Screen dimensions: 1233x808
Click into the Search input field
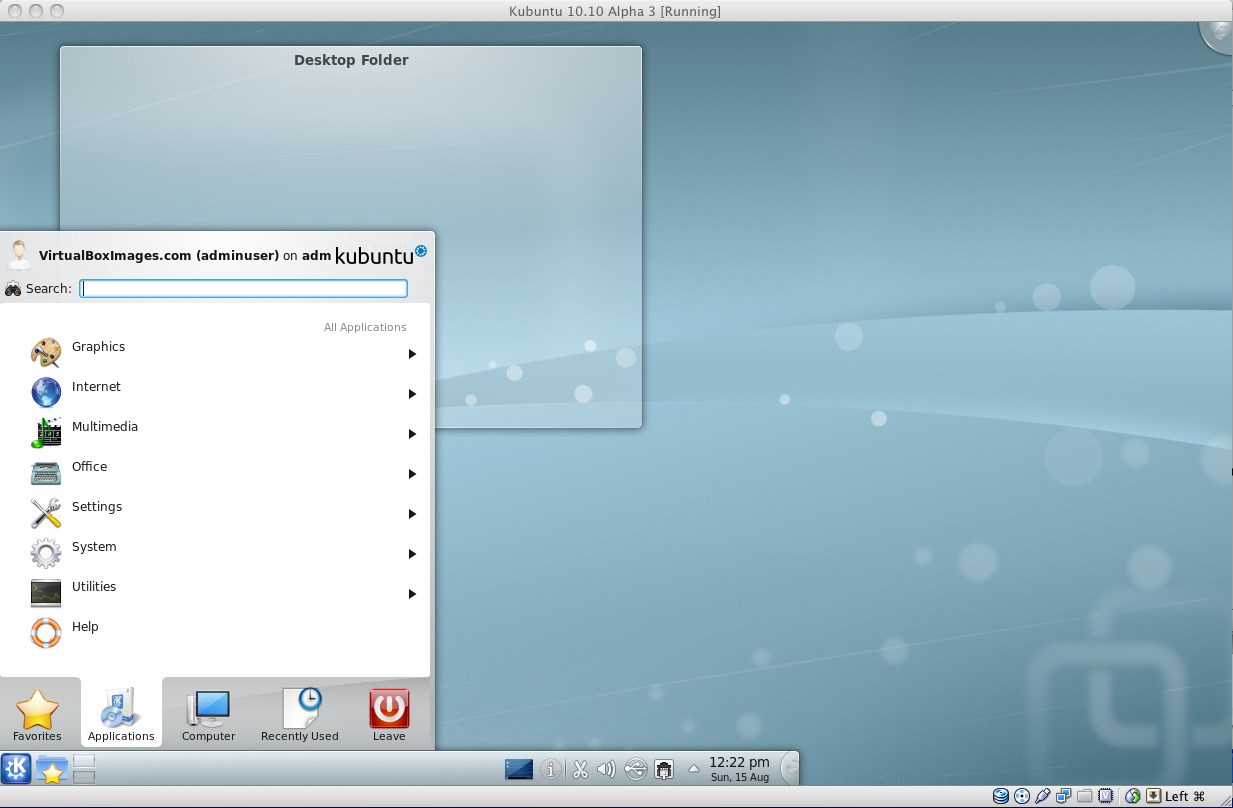click(244, 288)
